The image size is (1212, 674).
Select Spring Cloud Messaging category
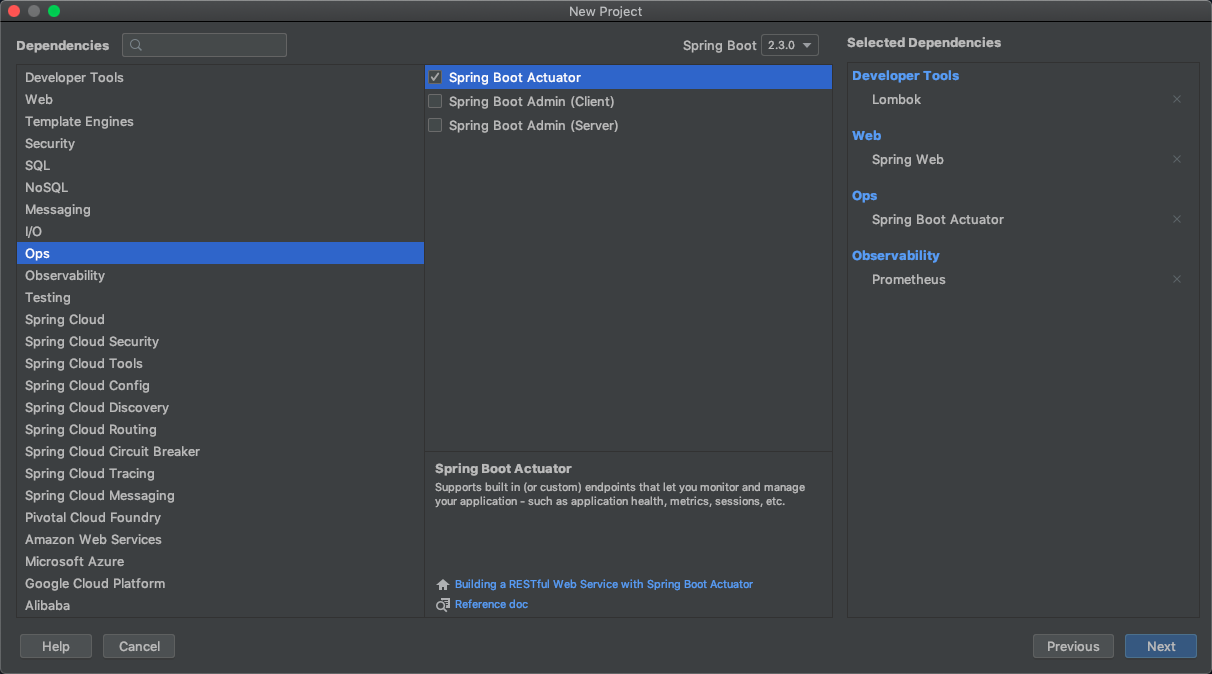point(220,495)
